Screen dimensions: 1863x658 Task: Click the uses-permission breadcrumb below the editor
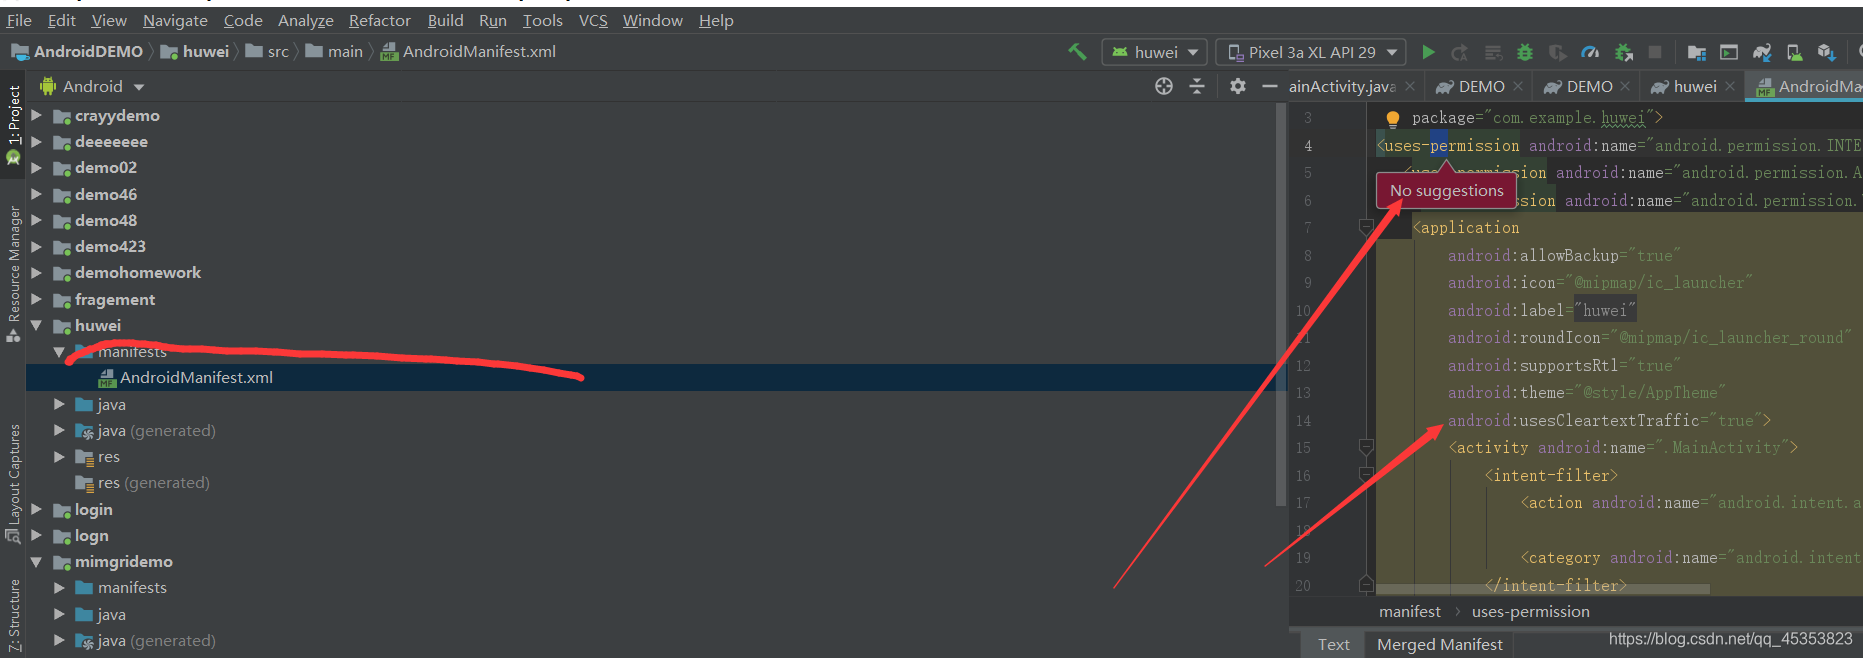[x=1530, y=612]
